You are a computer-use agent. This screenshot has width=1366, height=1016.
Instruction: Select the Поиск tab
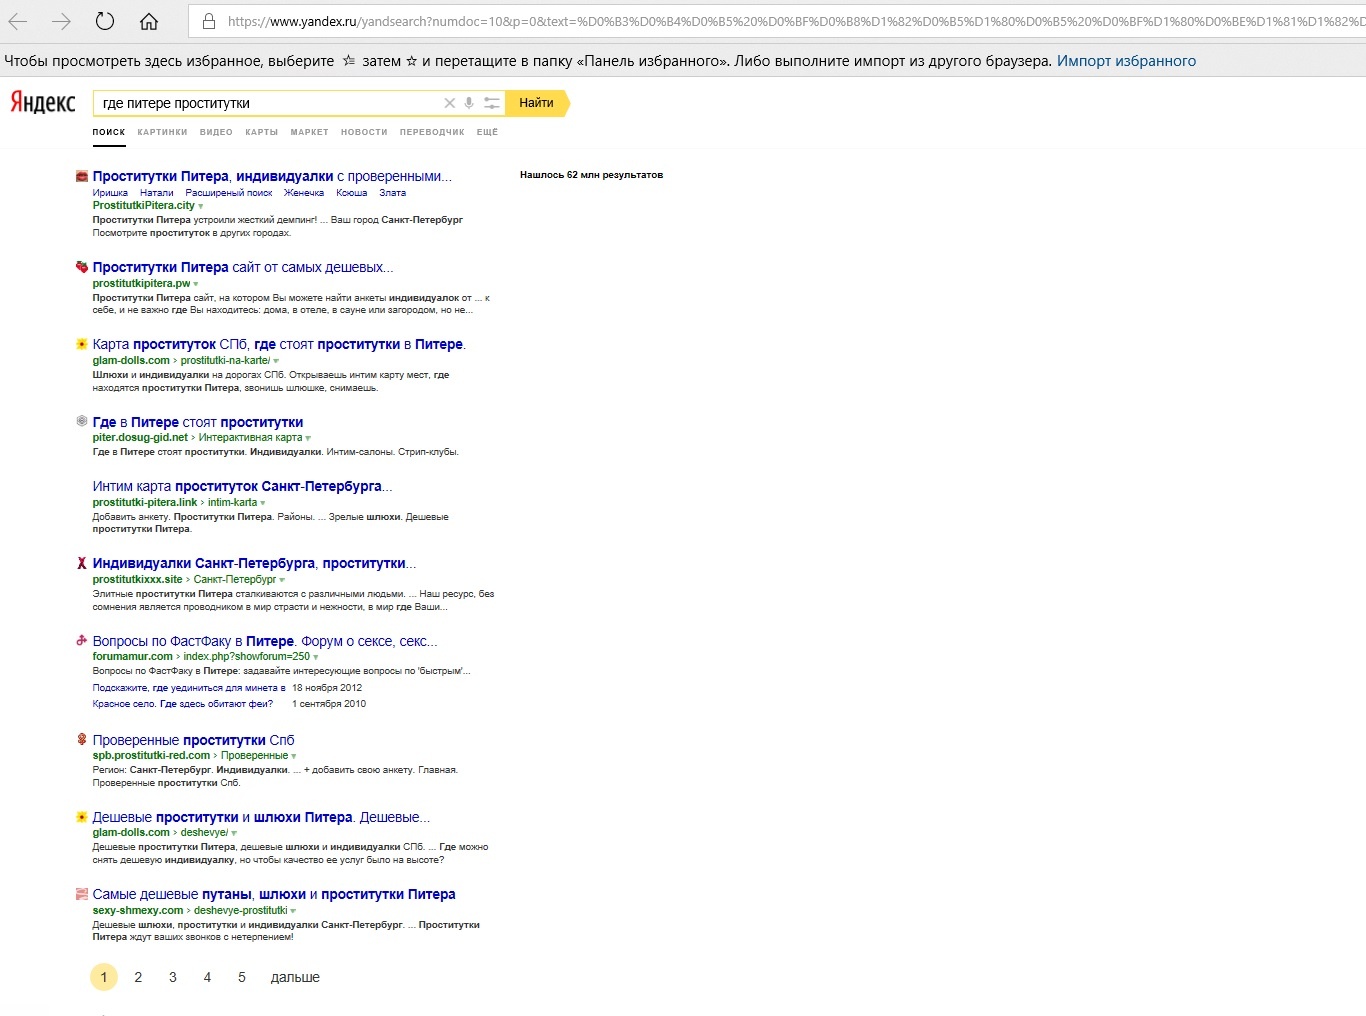pyautogui.click(x=109, y=132)
